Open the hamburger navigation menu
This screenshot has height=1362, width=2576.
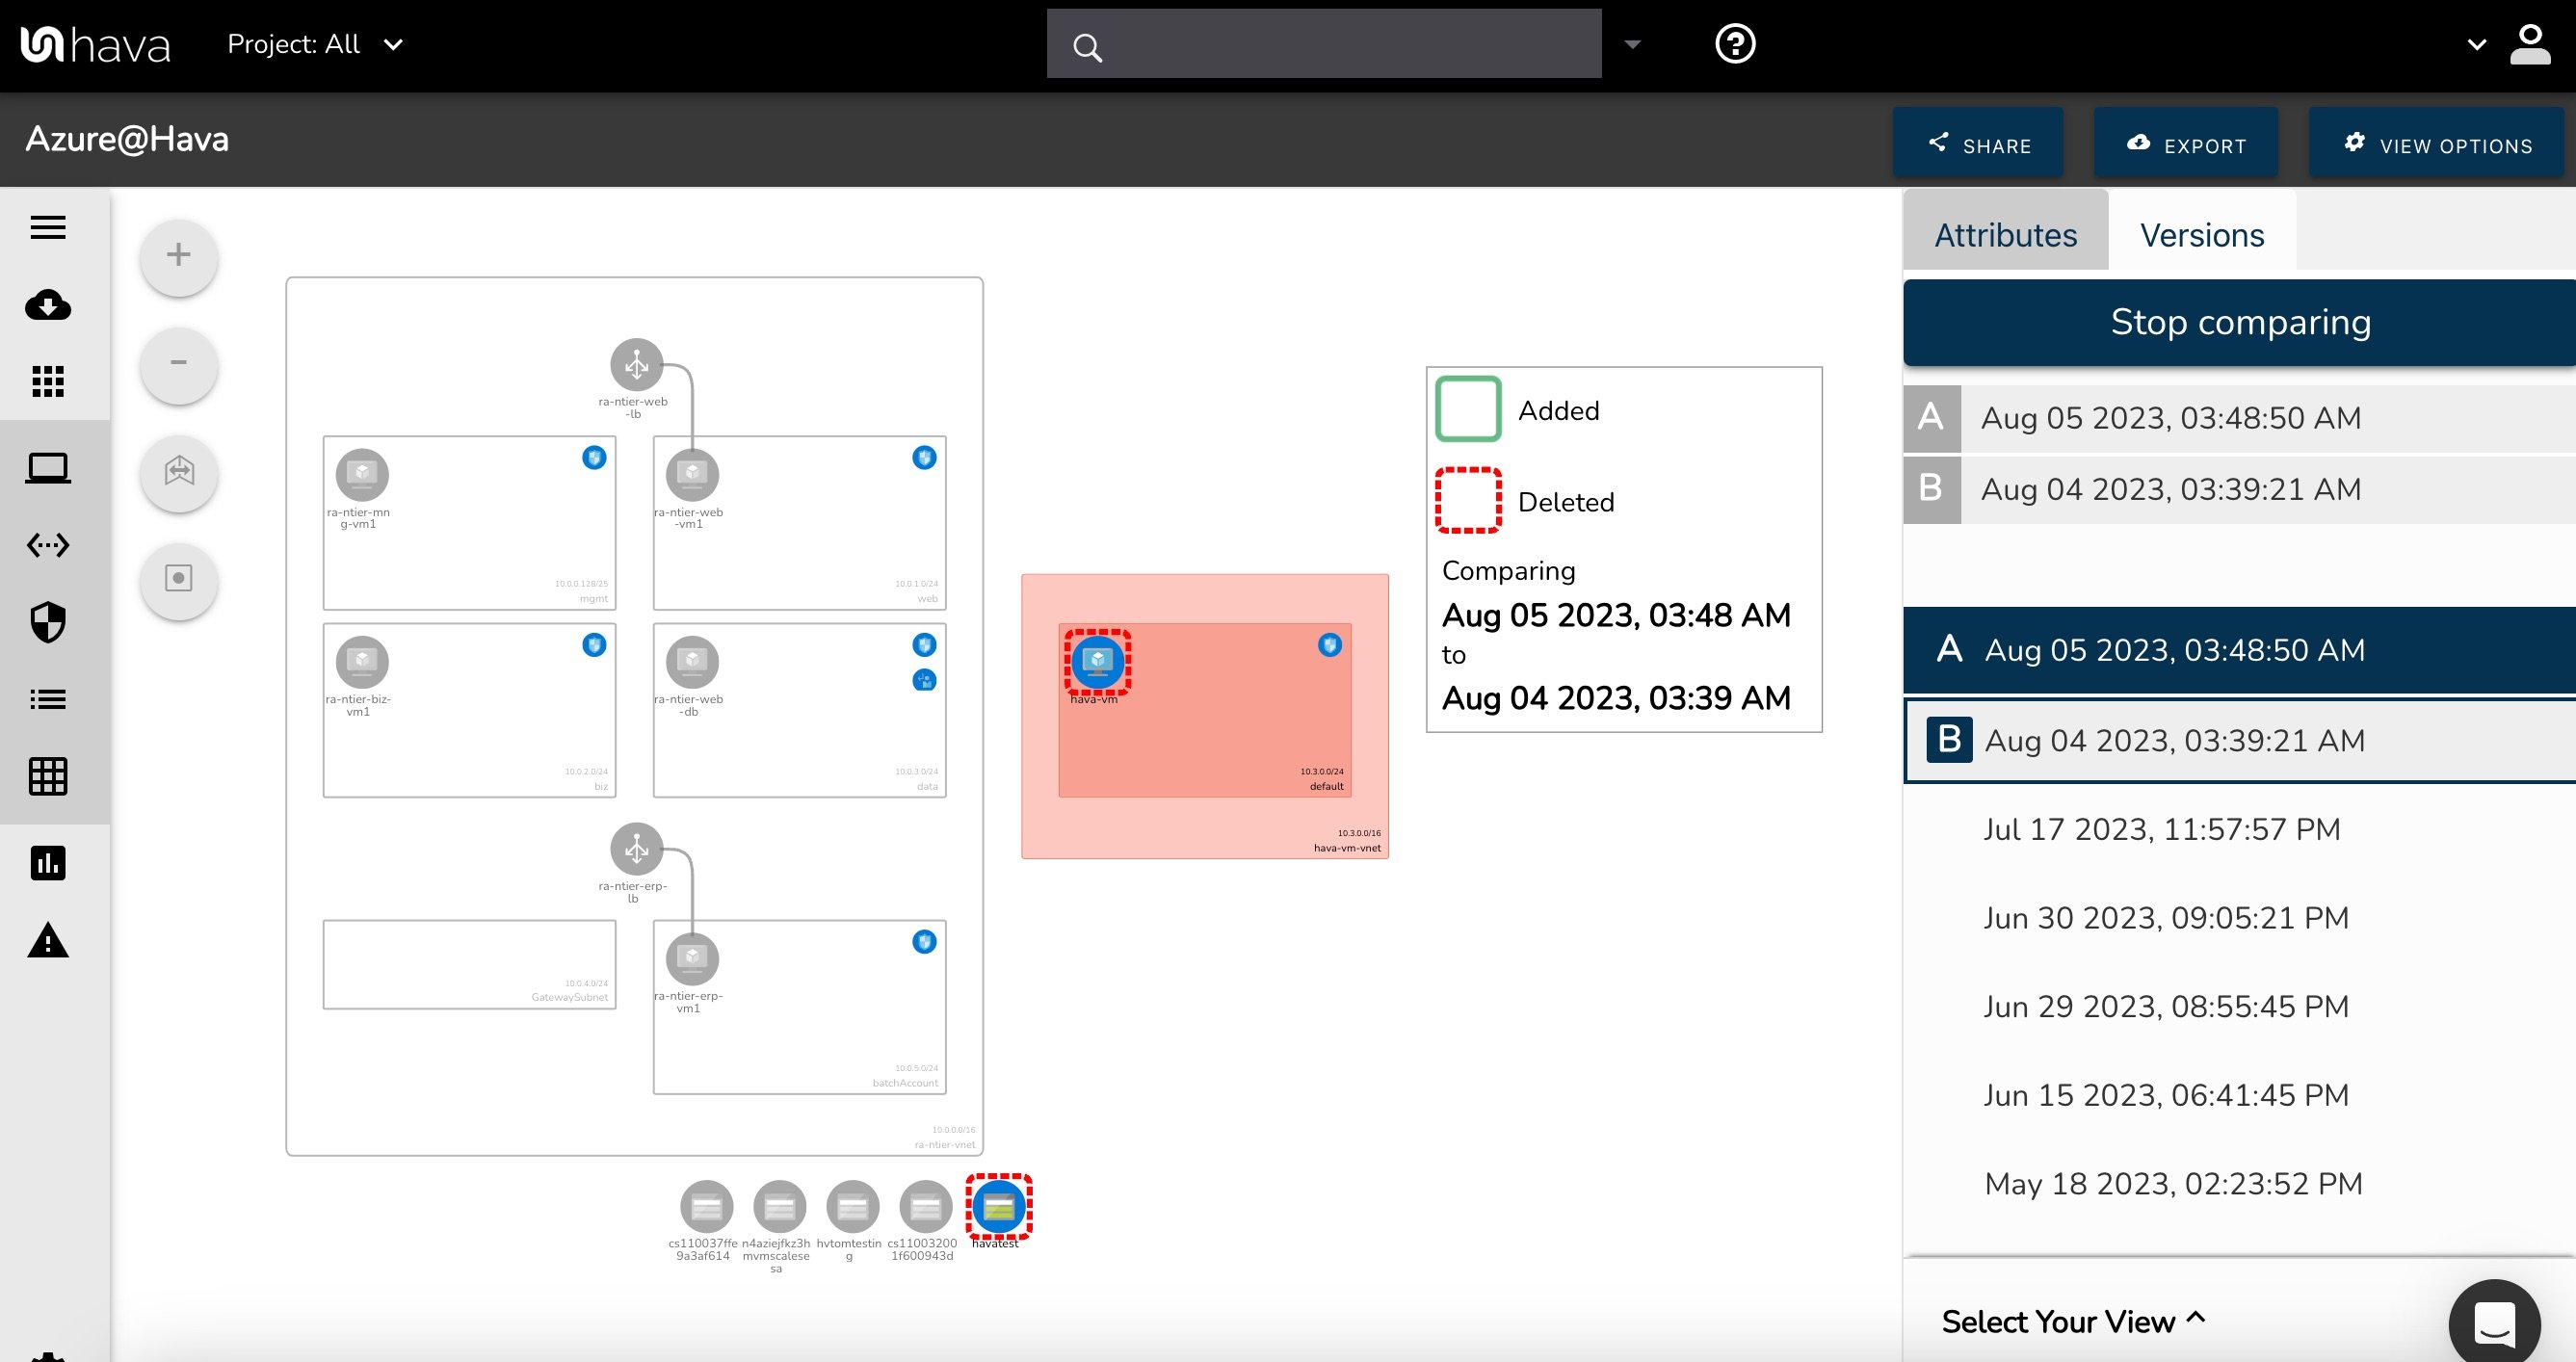[x=47, y=228]
